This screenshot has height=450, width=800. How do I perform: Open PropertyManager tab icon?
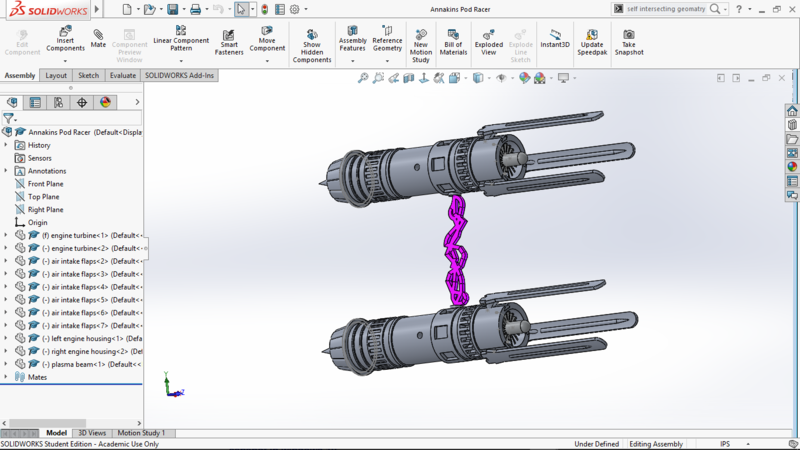click(x=35, y=103)
